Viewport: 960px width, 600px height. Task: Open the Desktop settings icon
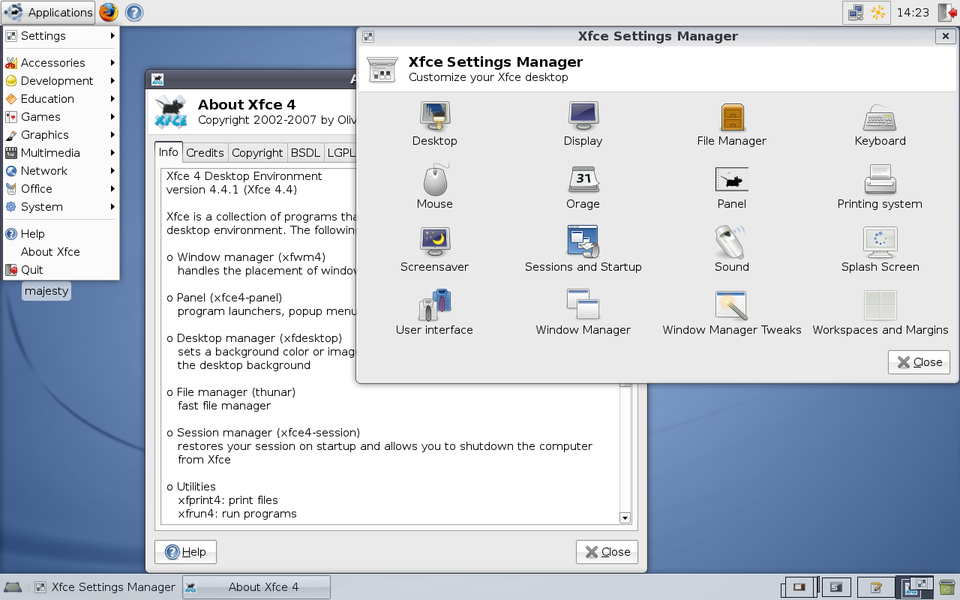(435, 124)
